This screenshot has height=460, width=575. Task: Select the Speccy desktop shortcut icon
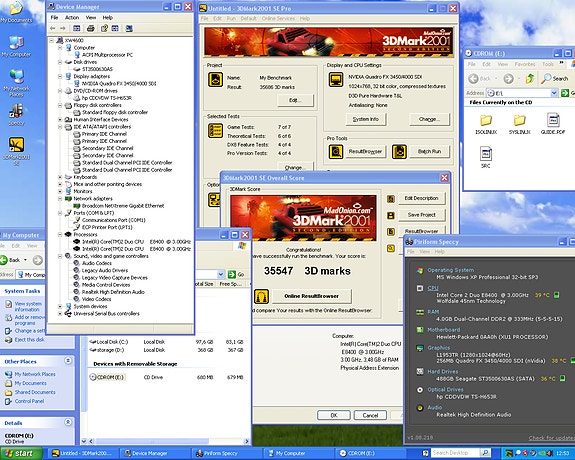point(16,115)
